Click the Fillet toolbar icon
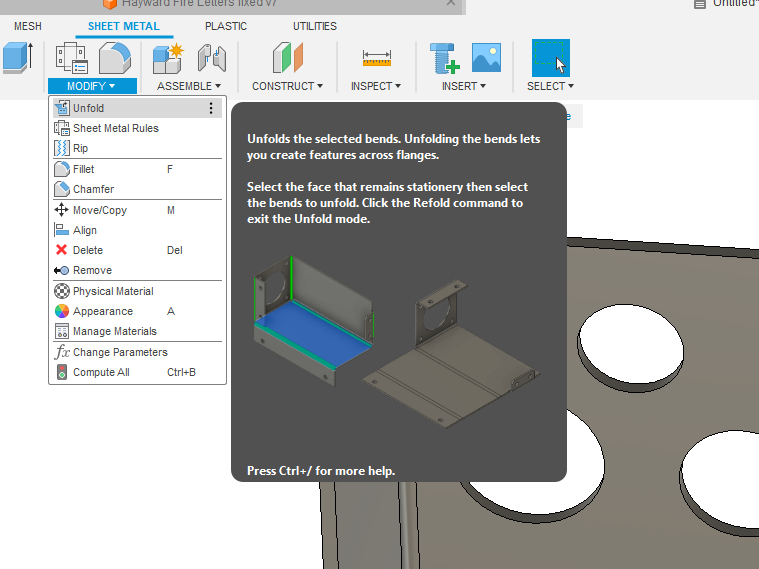759x569 pixels. click(x=115, y=58)
